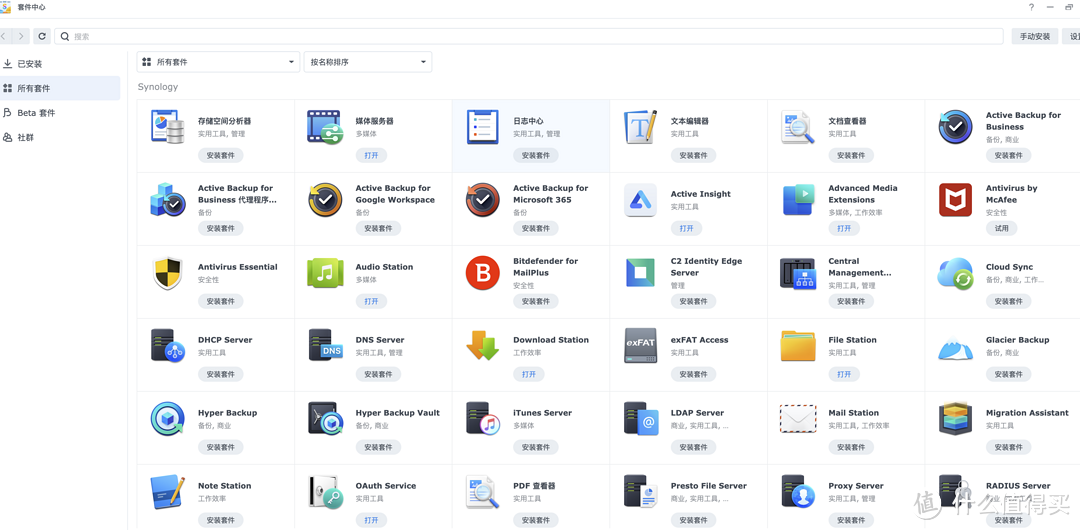This screenshot has height=530, width=1080.
Task: Click 打开 under Active Insight
Action: coord(686,228)
